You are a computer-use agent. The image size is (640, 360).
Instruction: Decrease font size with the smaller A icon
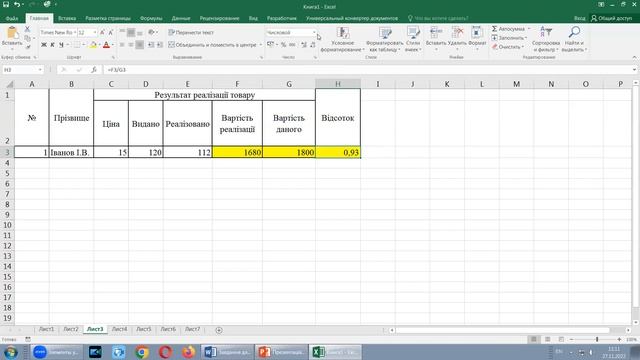[x=111, y=32]
